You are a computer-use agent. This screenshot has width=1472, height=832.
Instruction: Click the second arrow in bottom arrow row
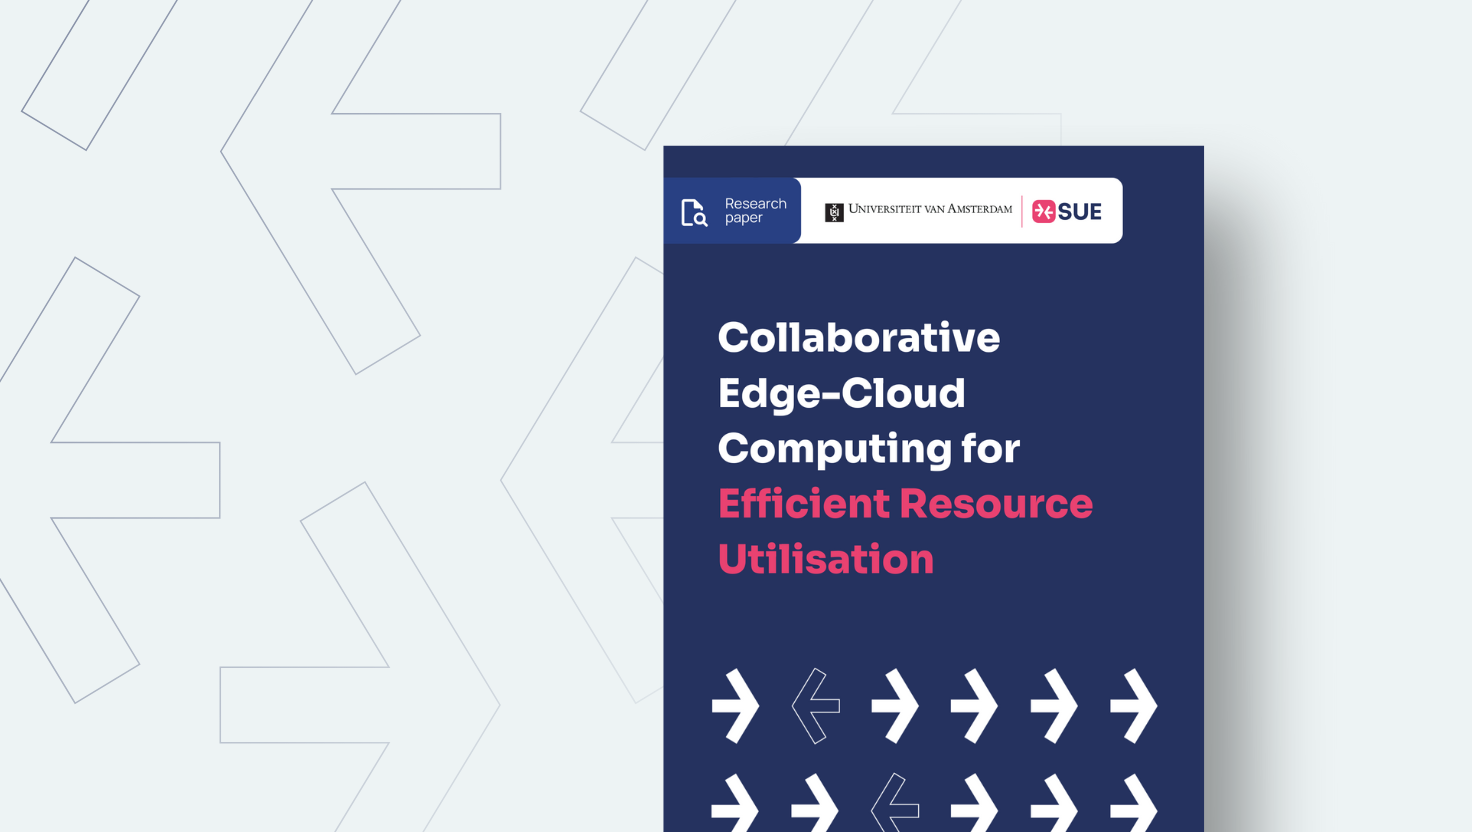(816, 802)
